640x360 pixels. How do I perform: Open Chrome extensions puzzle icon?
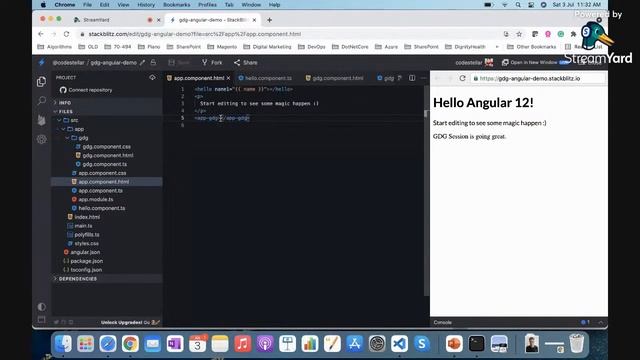pyautogui.click(x=573, y=34)
